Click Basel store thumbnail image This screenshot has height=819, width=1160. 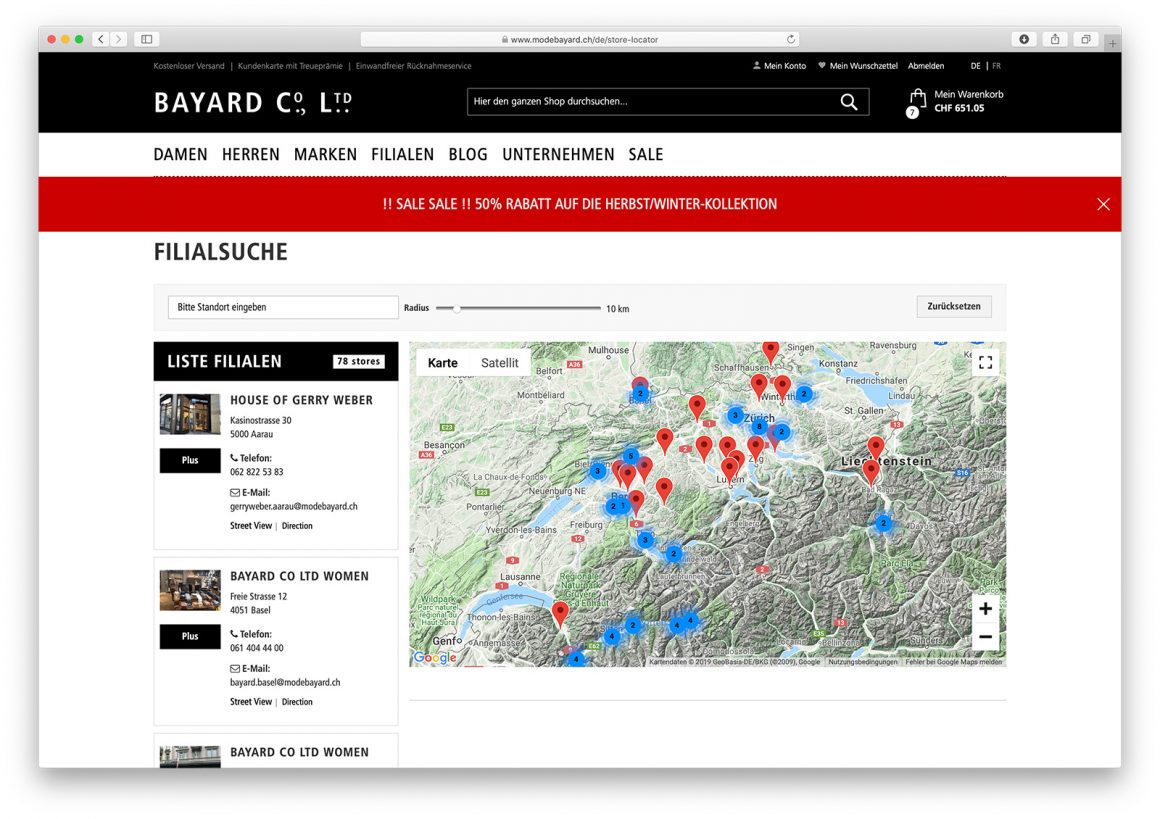(x=190, y=590)
